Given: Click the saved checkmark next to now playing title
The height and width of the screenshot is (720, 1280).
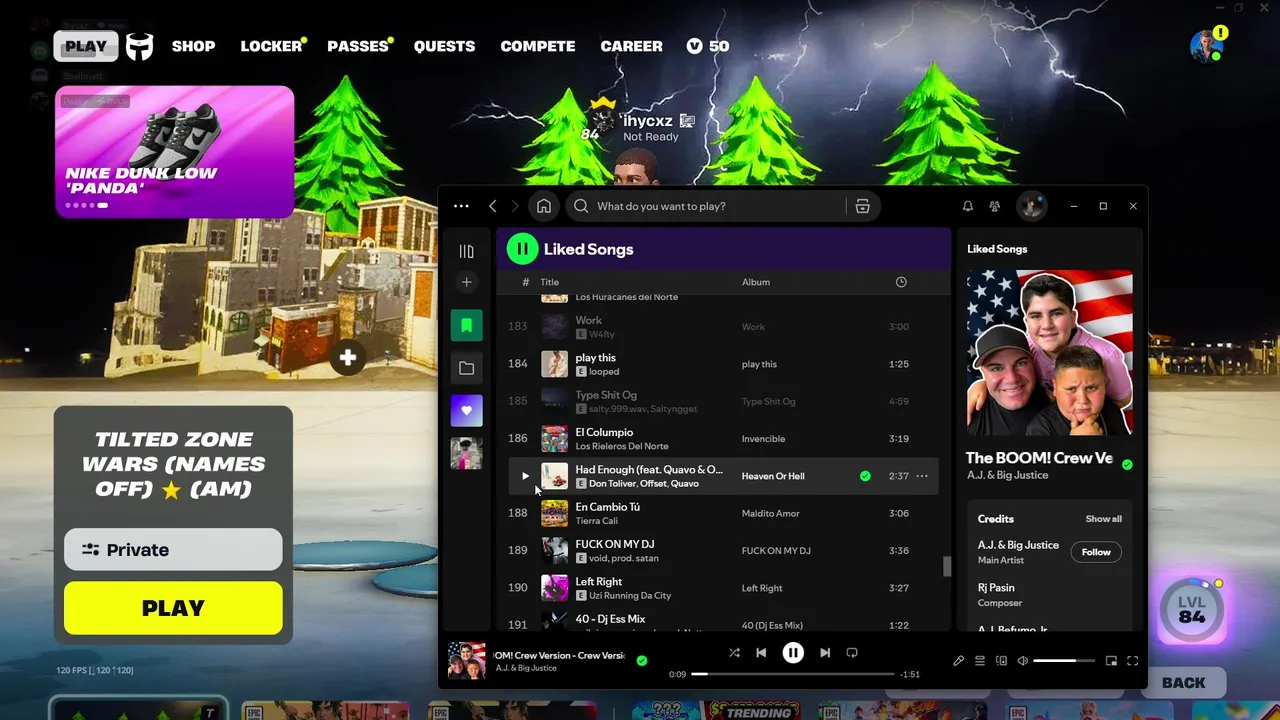Looking at the screenshot, I should 642,660.
